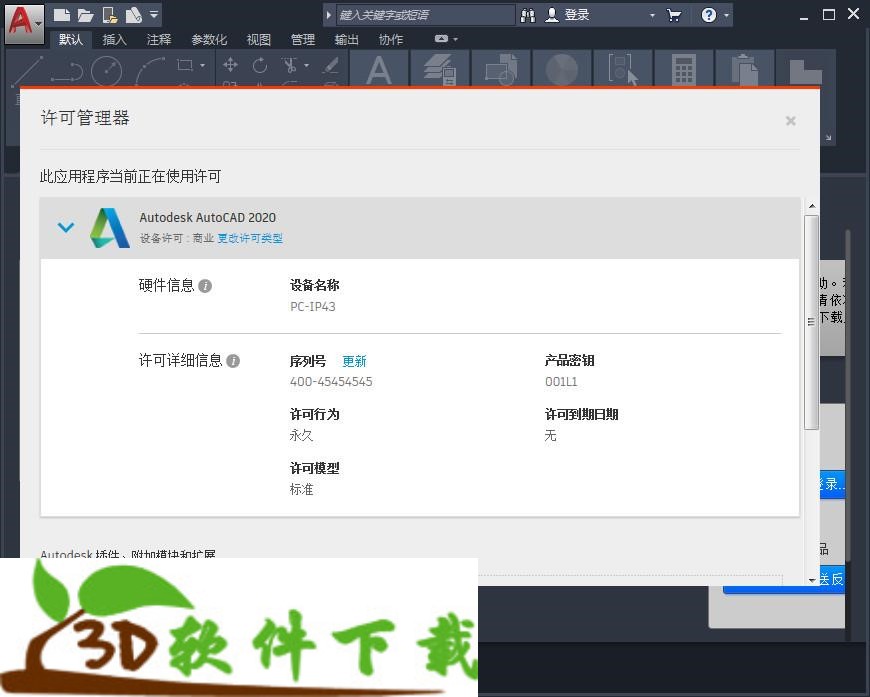Click the View base panel icon
Viewport: 870px width, 697px height.
click(x=806, y=70)
